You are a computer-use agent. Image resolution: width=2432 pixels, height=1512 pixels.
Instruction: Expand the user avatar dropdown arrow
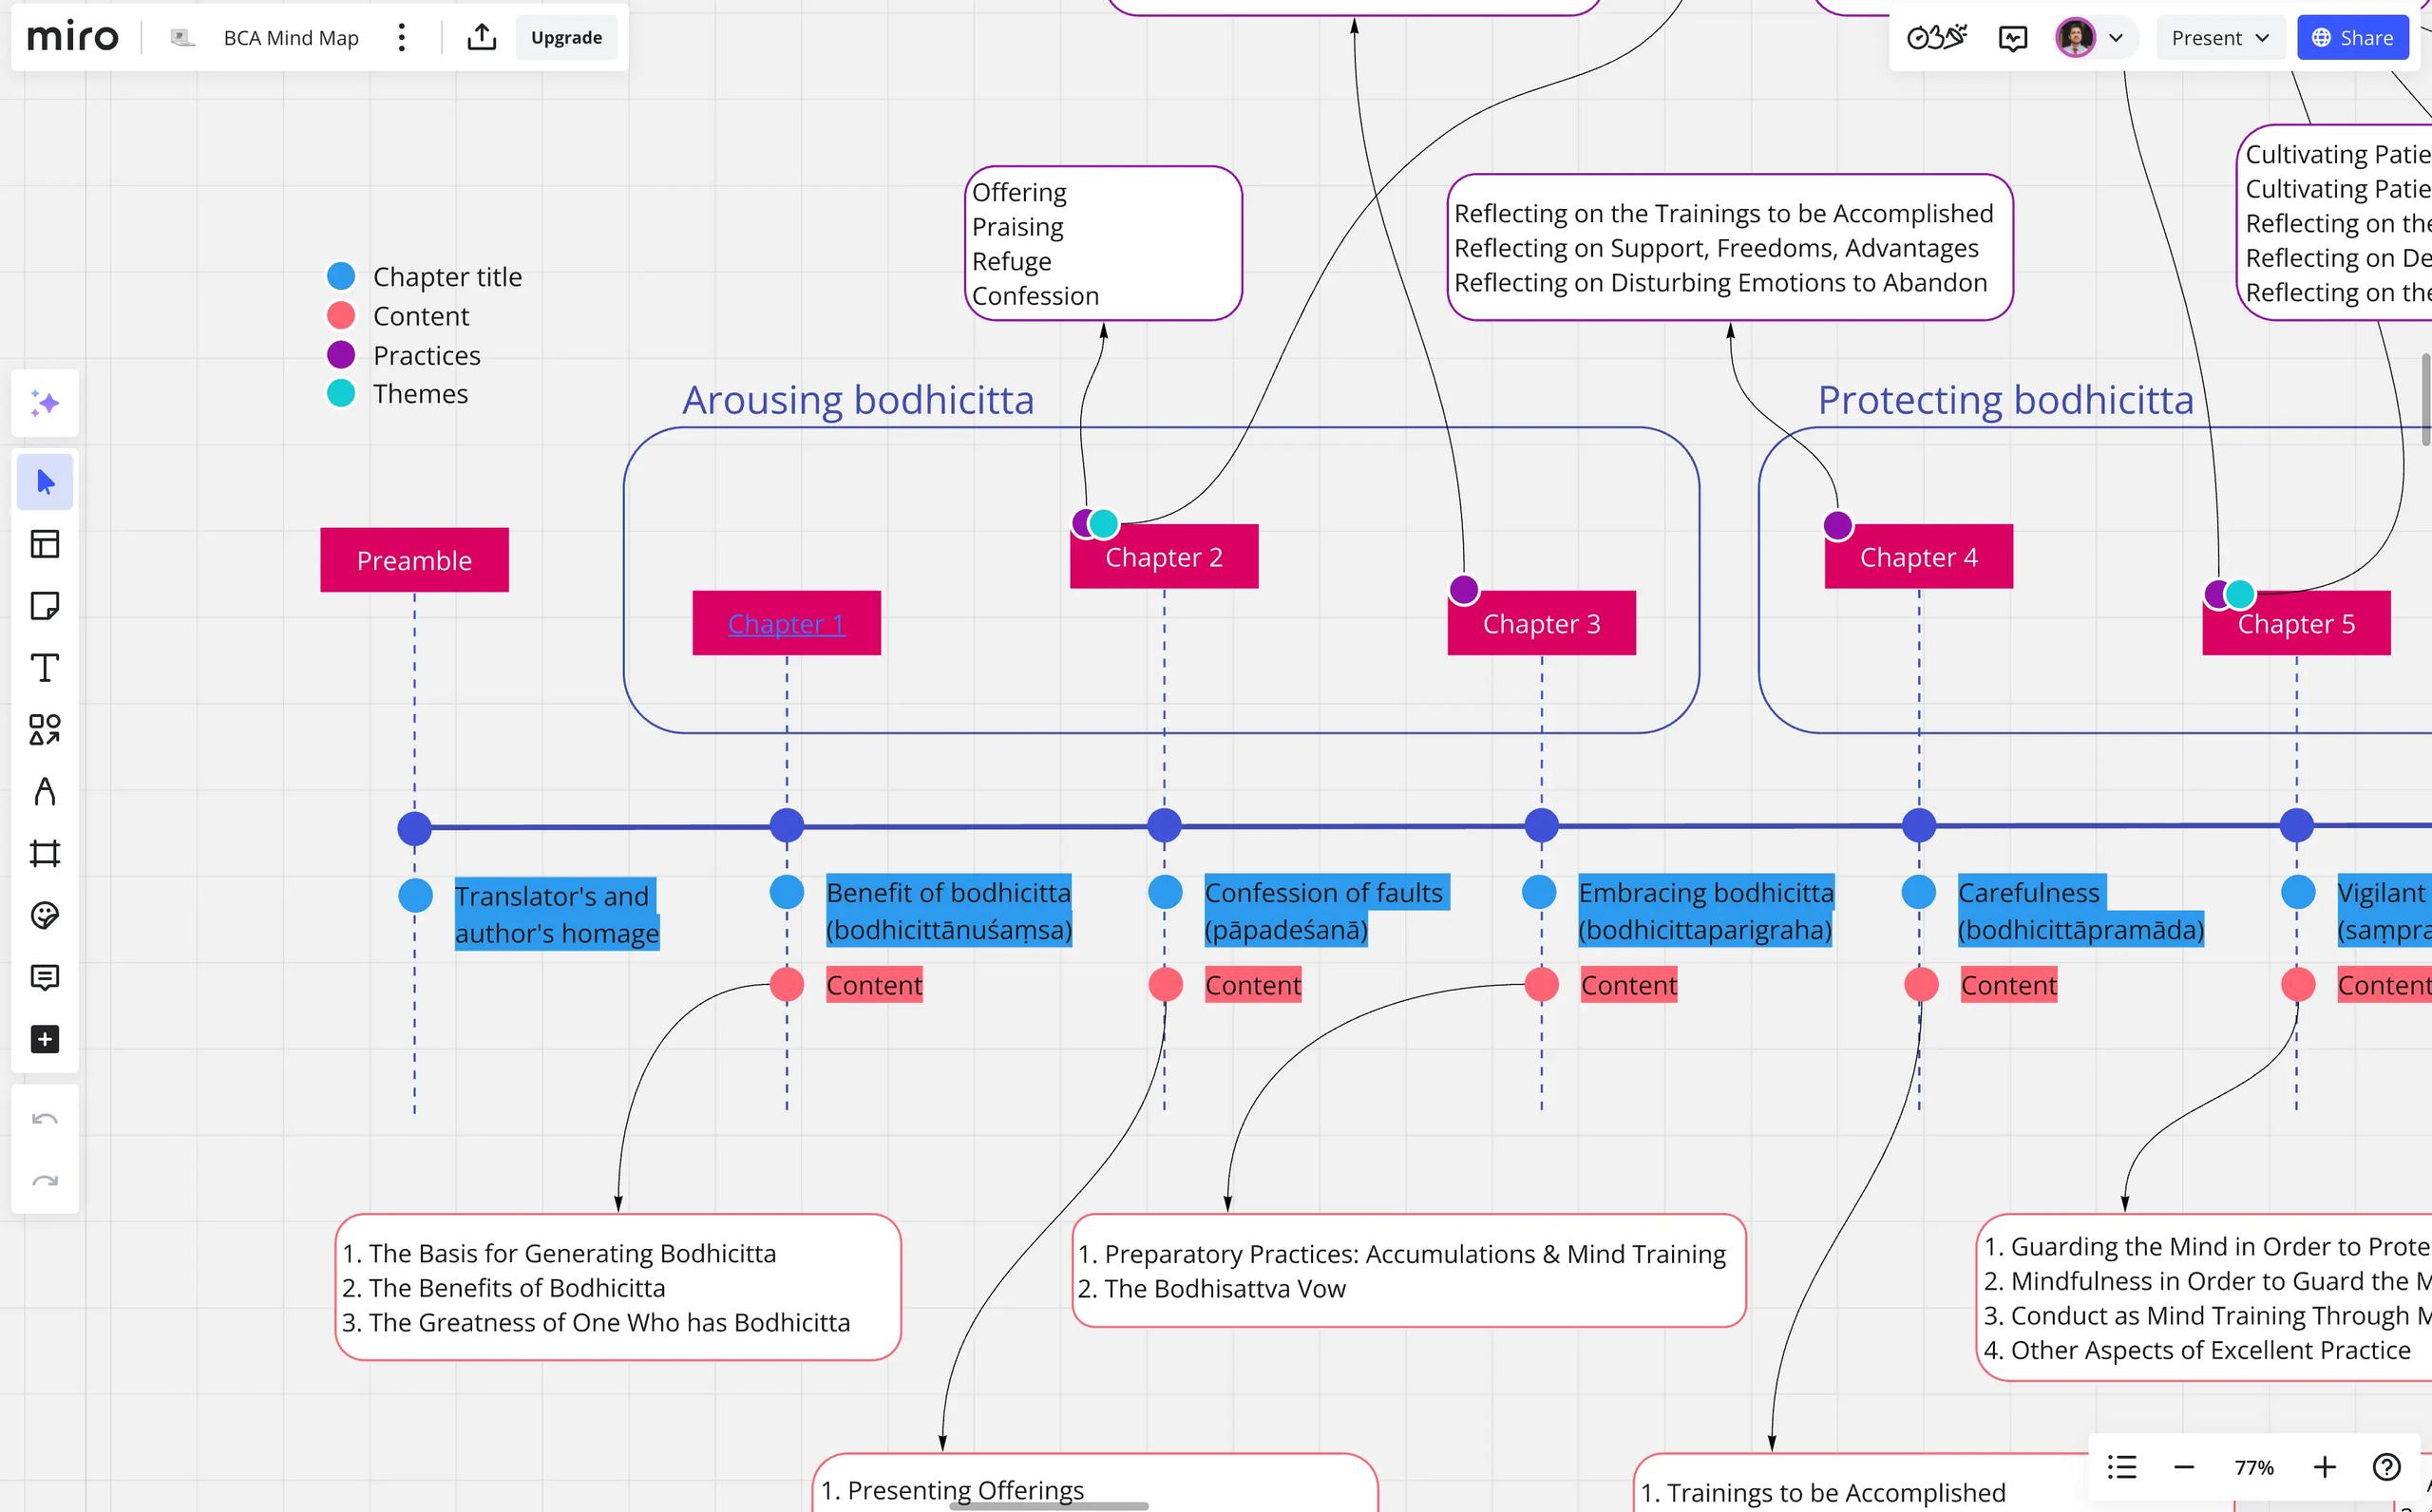coord(2116,38)
